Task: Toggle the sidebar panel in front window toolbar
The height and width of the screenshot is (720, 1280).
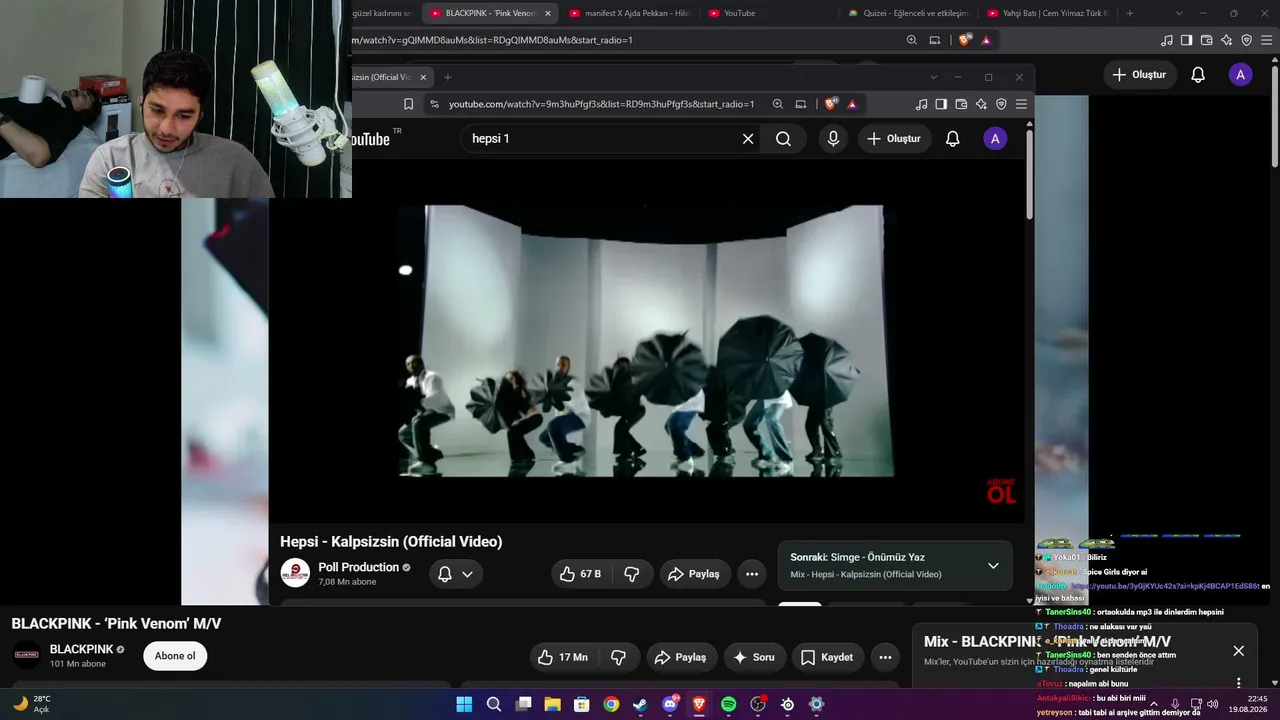Action: coord(941,104)
